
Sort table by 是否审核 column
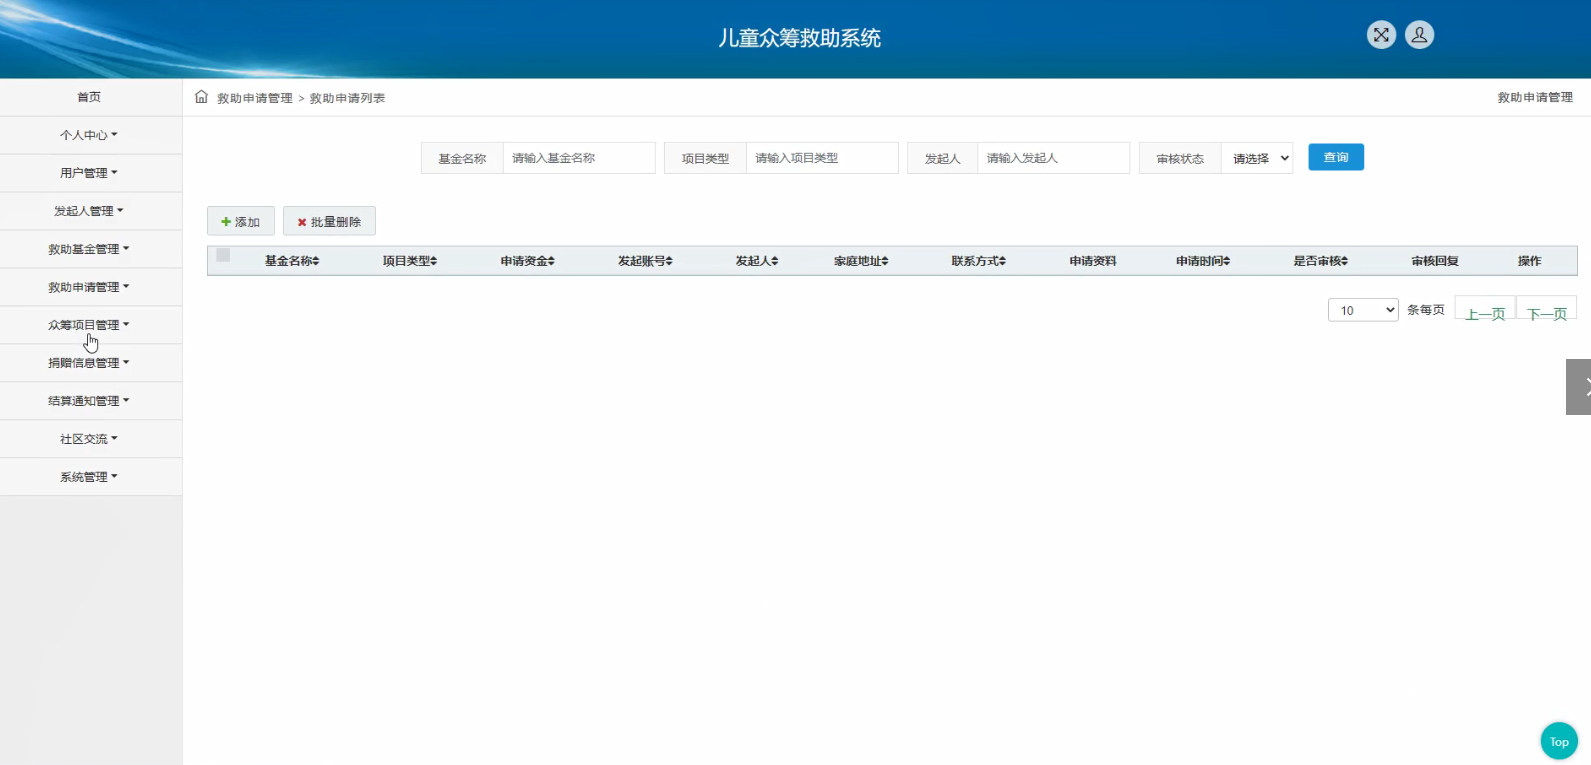(x=1321, y=261)
